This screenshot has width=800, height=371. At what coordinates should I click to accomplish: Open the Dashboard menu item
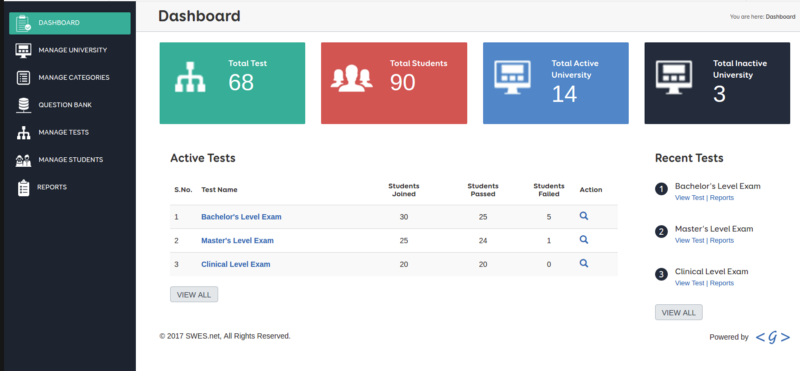pyautogui.click(x=70, y=23)
